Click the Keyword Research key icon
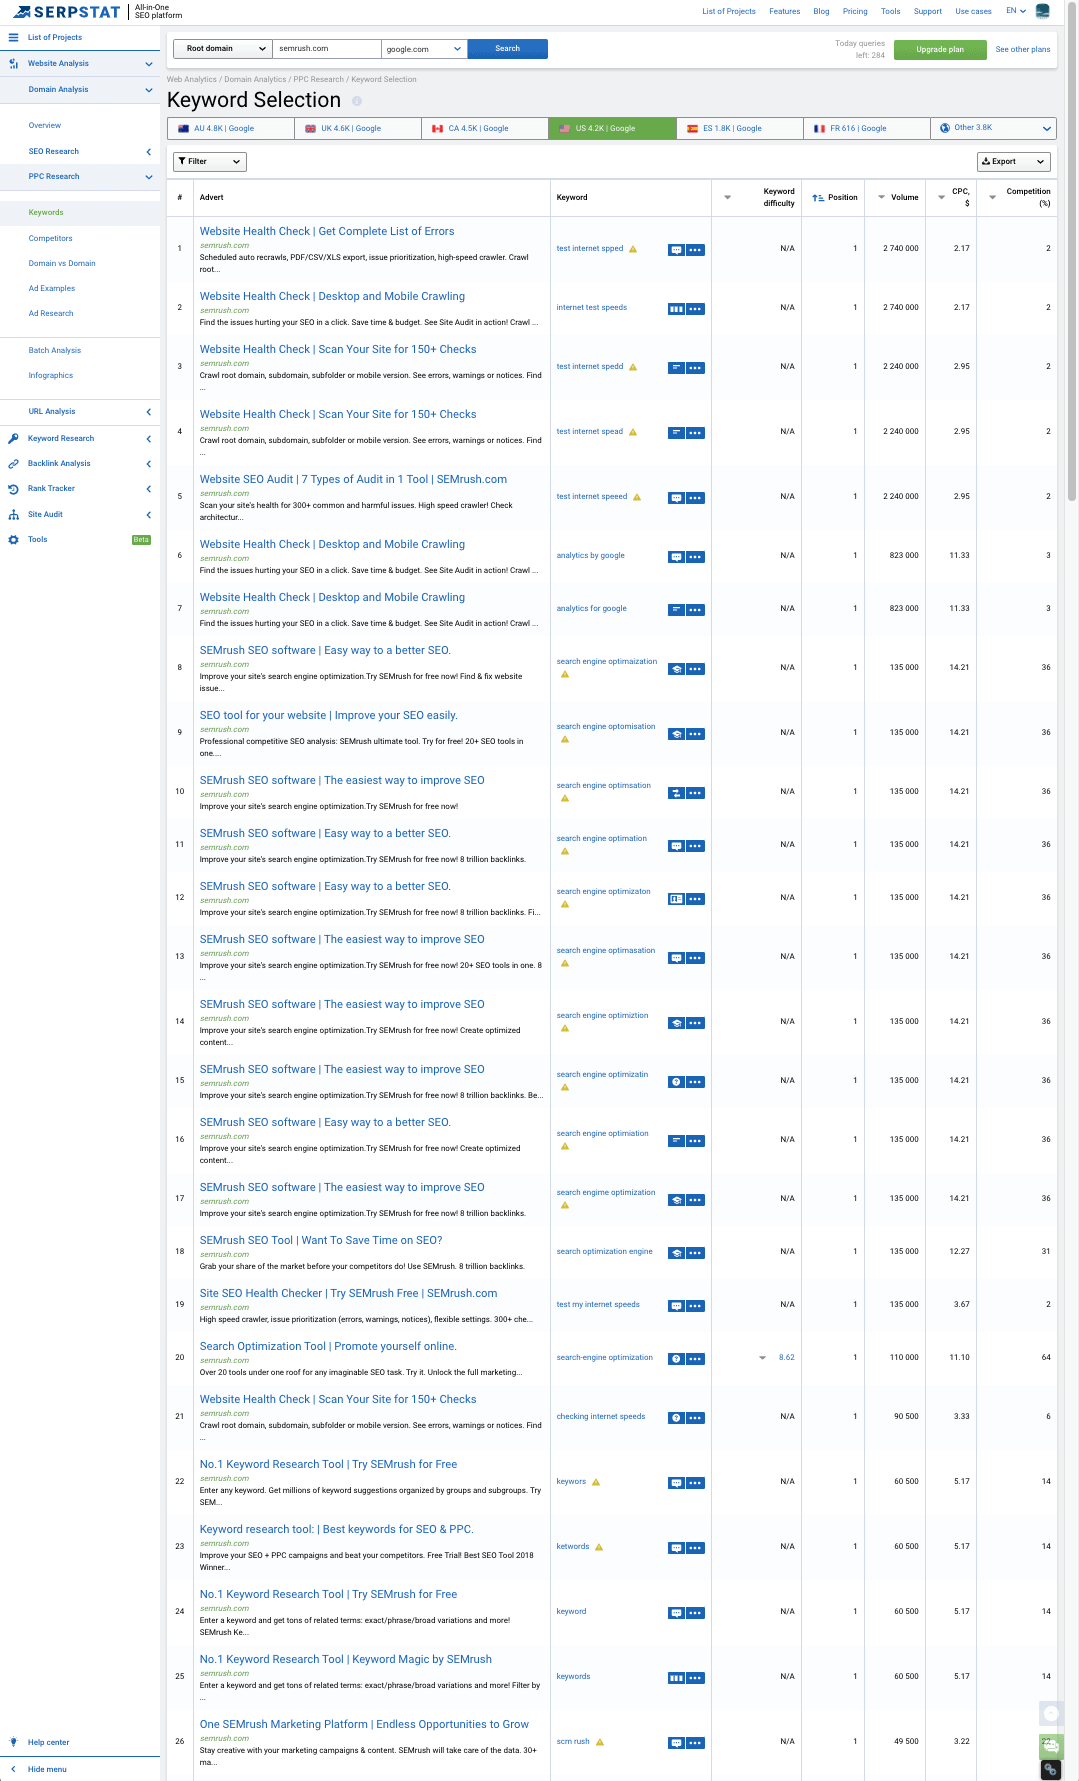This screenshot has width=1079, height=1781. tap(13, 438)
